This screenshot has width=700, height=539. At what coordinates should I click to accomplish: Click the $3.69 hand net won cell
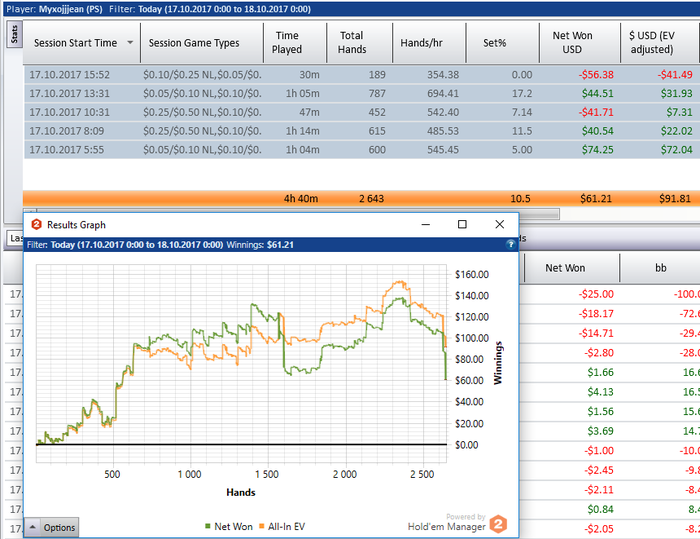(x=600, y=431)
